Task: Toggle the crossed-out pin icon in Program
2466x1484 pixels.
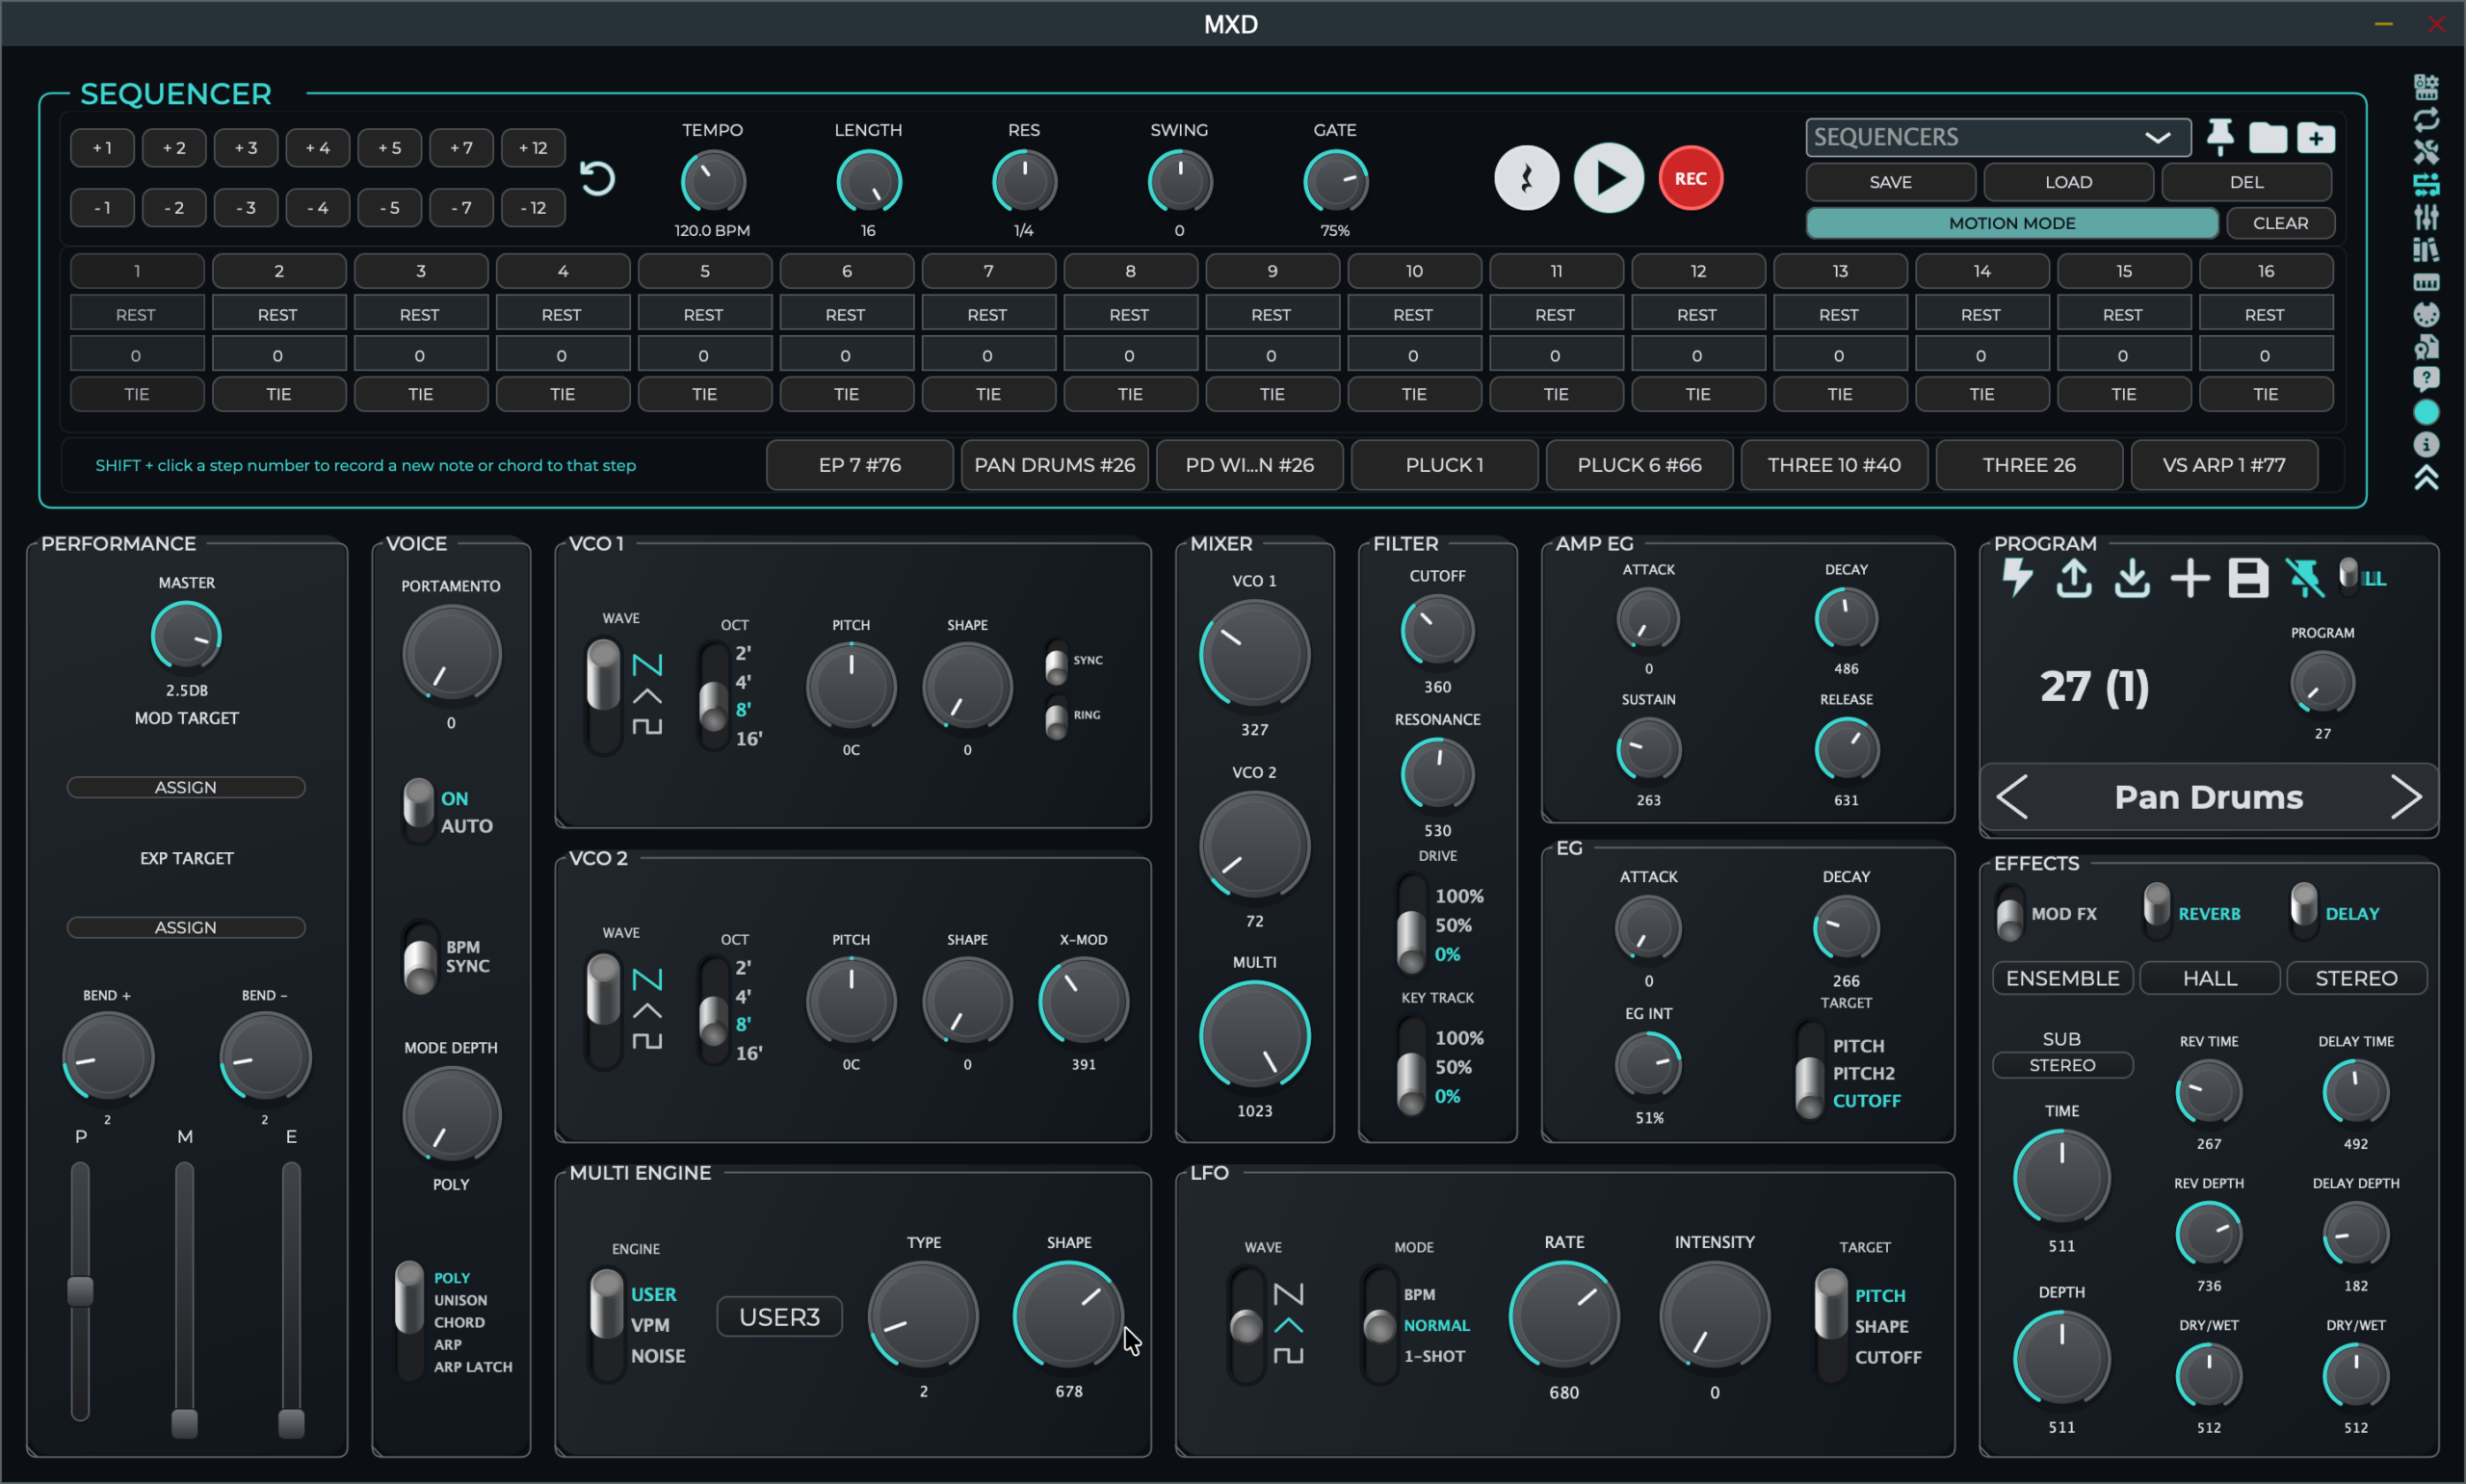Action: tap(2305, 578)
